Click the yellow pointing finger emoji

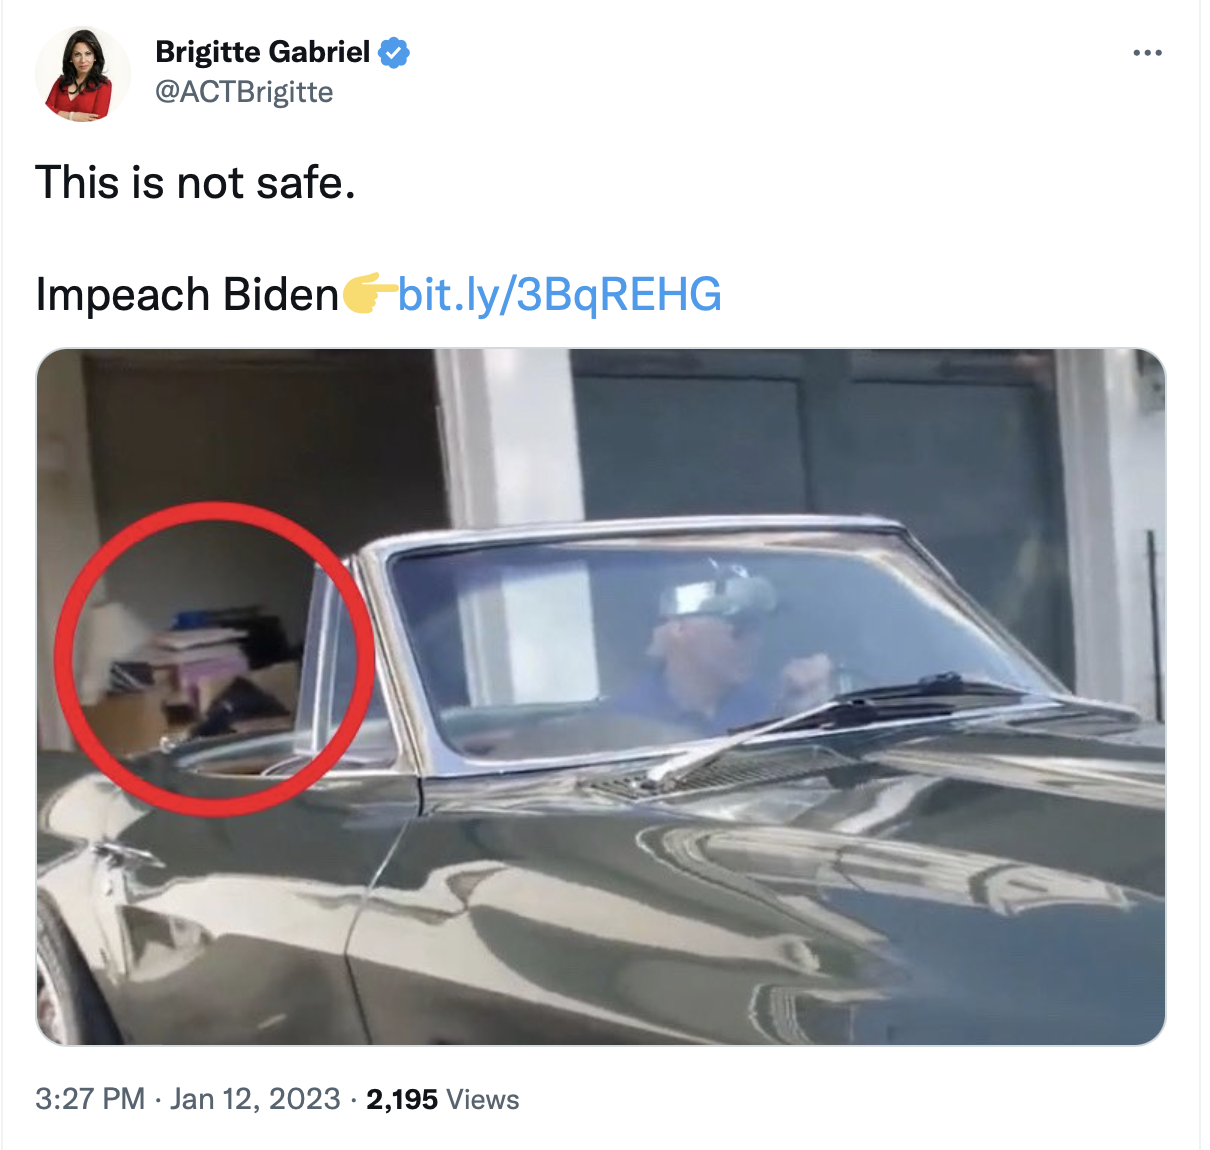tap(368, 293)
